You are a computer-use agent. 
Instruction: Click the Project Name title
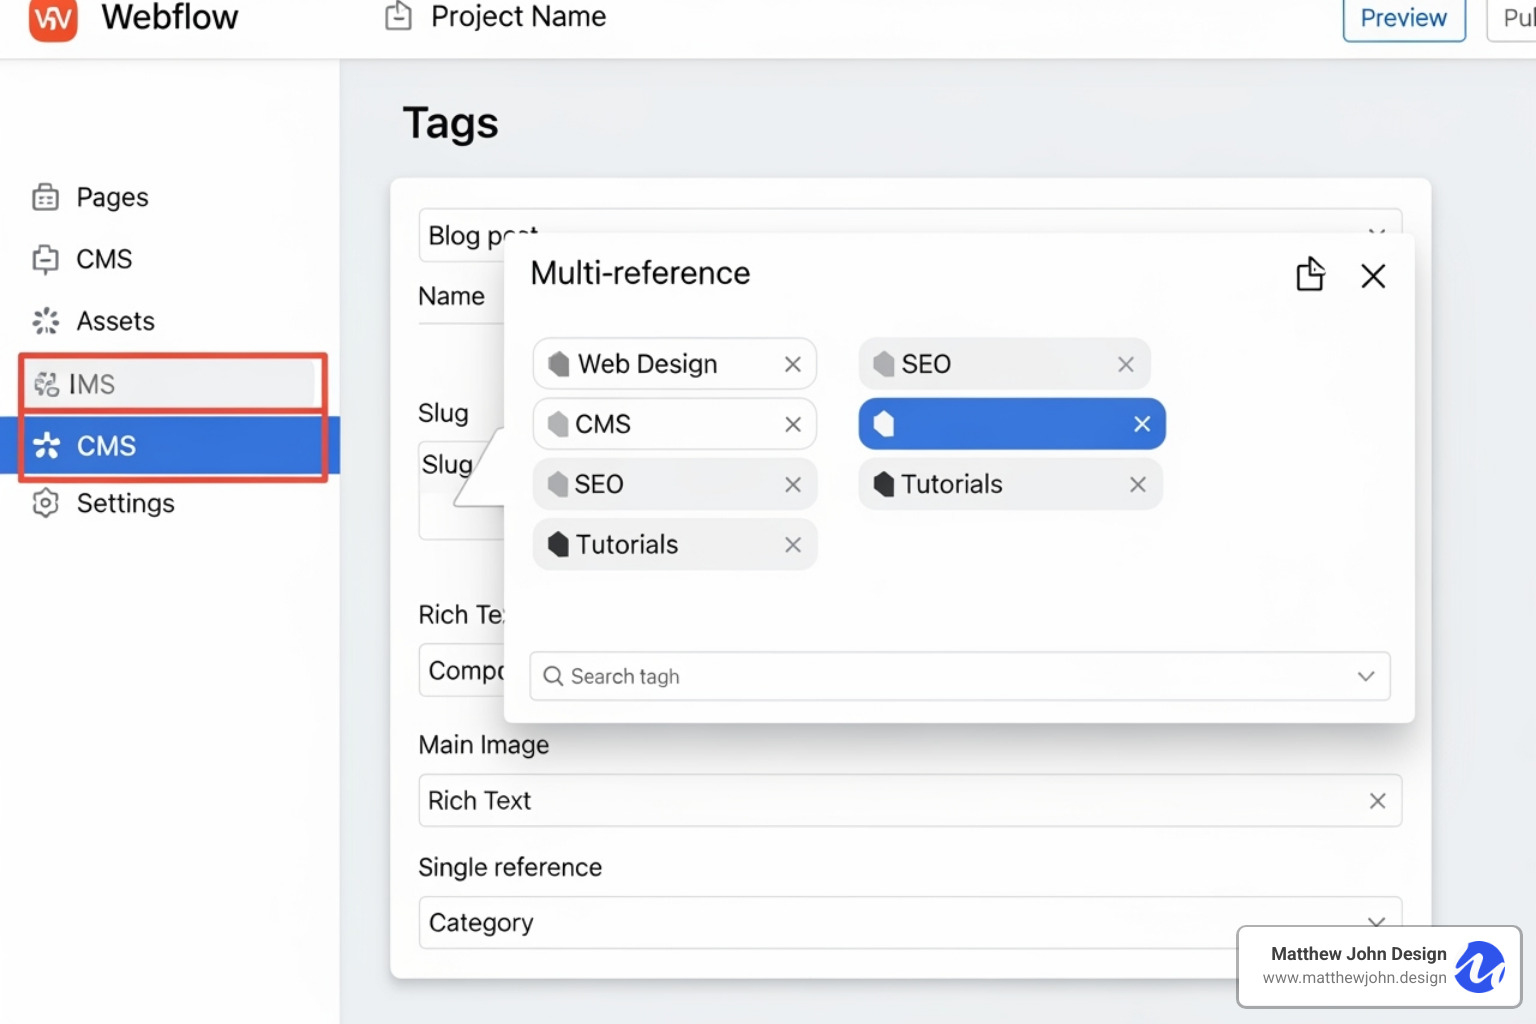[x=518, y=16]
